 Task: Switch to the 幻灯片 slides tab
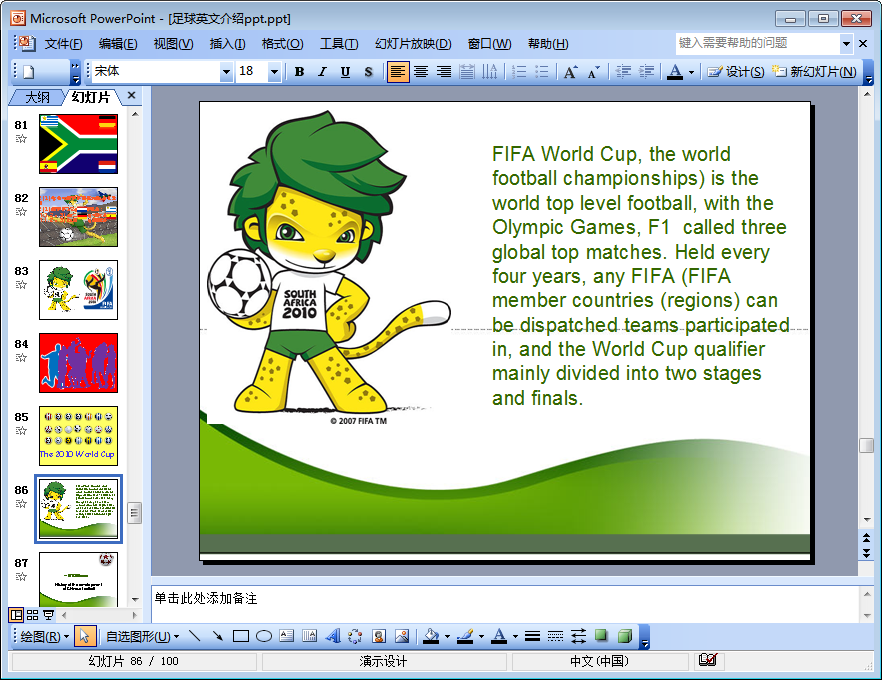(x=91, y=97)
